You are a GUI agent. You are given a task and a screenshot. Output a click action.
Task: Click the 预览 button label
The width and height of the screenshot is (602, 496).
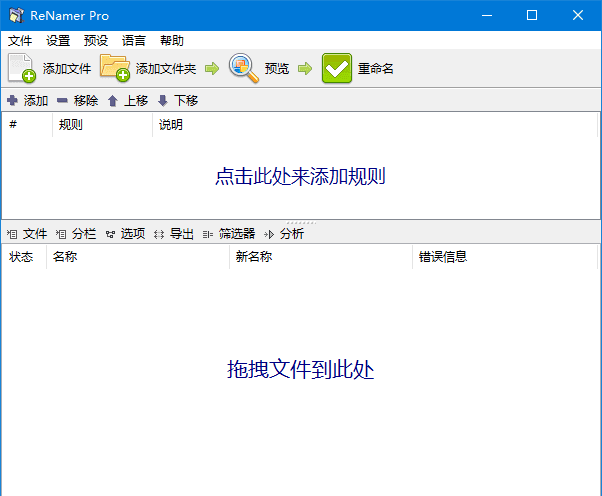tap(276, 69)
